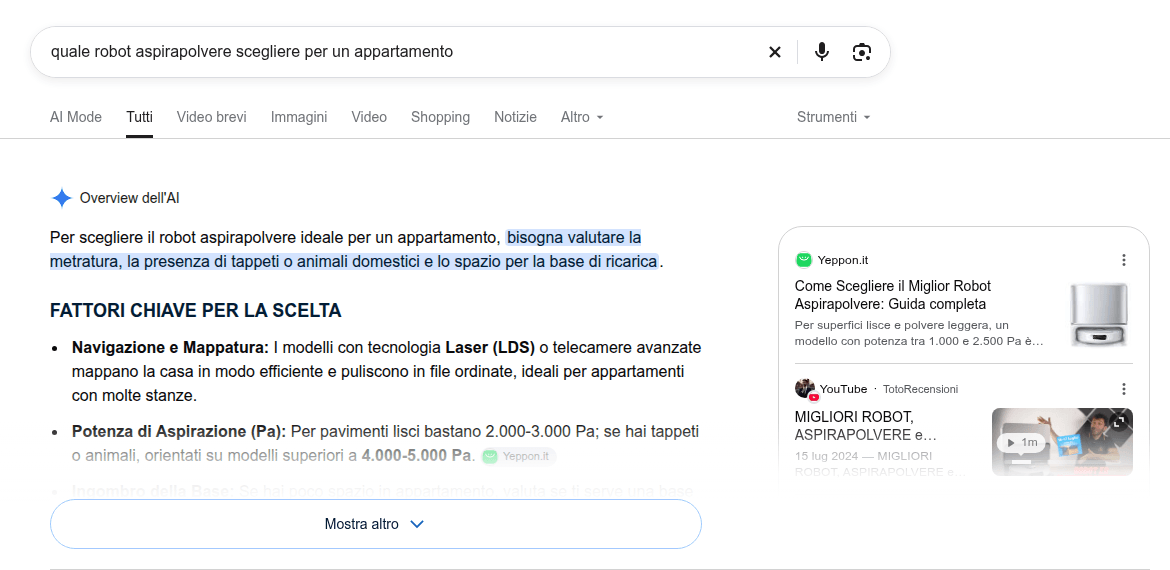Click the 'Laser (LDS)' bold text
The height and width of the screenshot is (570, 1170).
[490, 348]
